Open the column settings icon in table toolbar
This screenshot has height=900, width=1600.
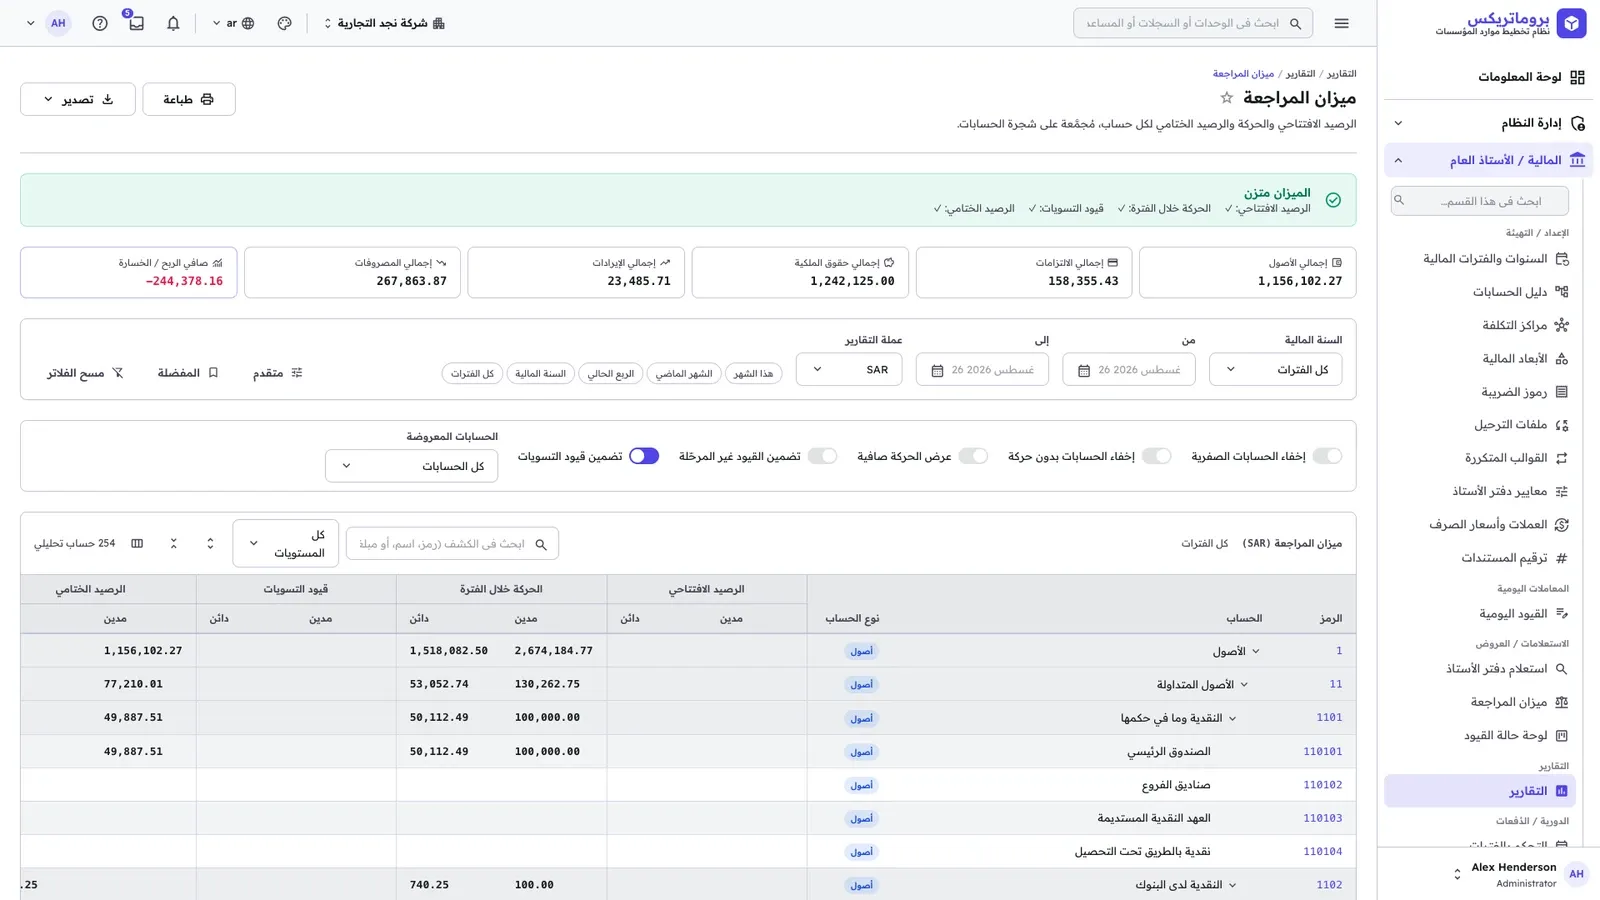137,544
